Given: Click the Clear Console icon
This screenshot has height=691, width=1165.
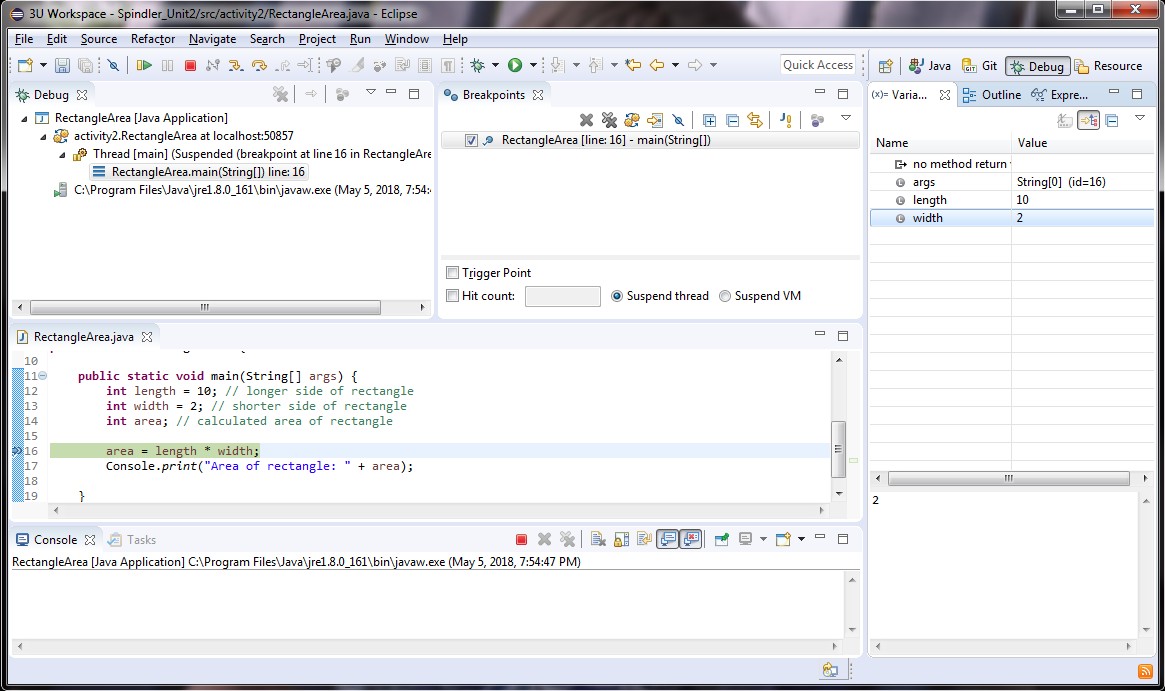Looking at the screenshot, I should coord(598,539).
